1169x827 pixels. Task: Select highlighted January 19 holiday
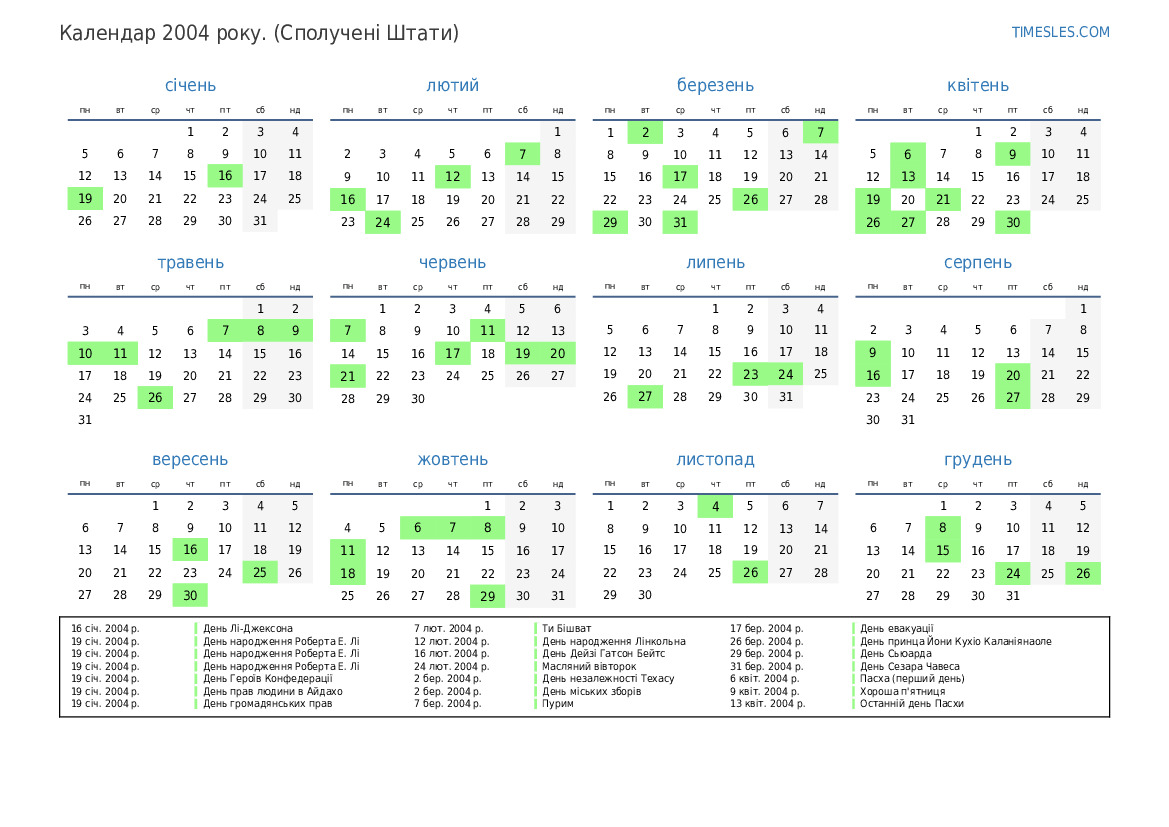click(85, 198)
